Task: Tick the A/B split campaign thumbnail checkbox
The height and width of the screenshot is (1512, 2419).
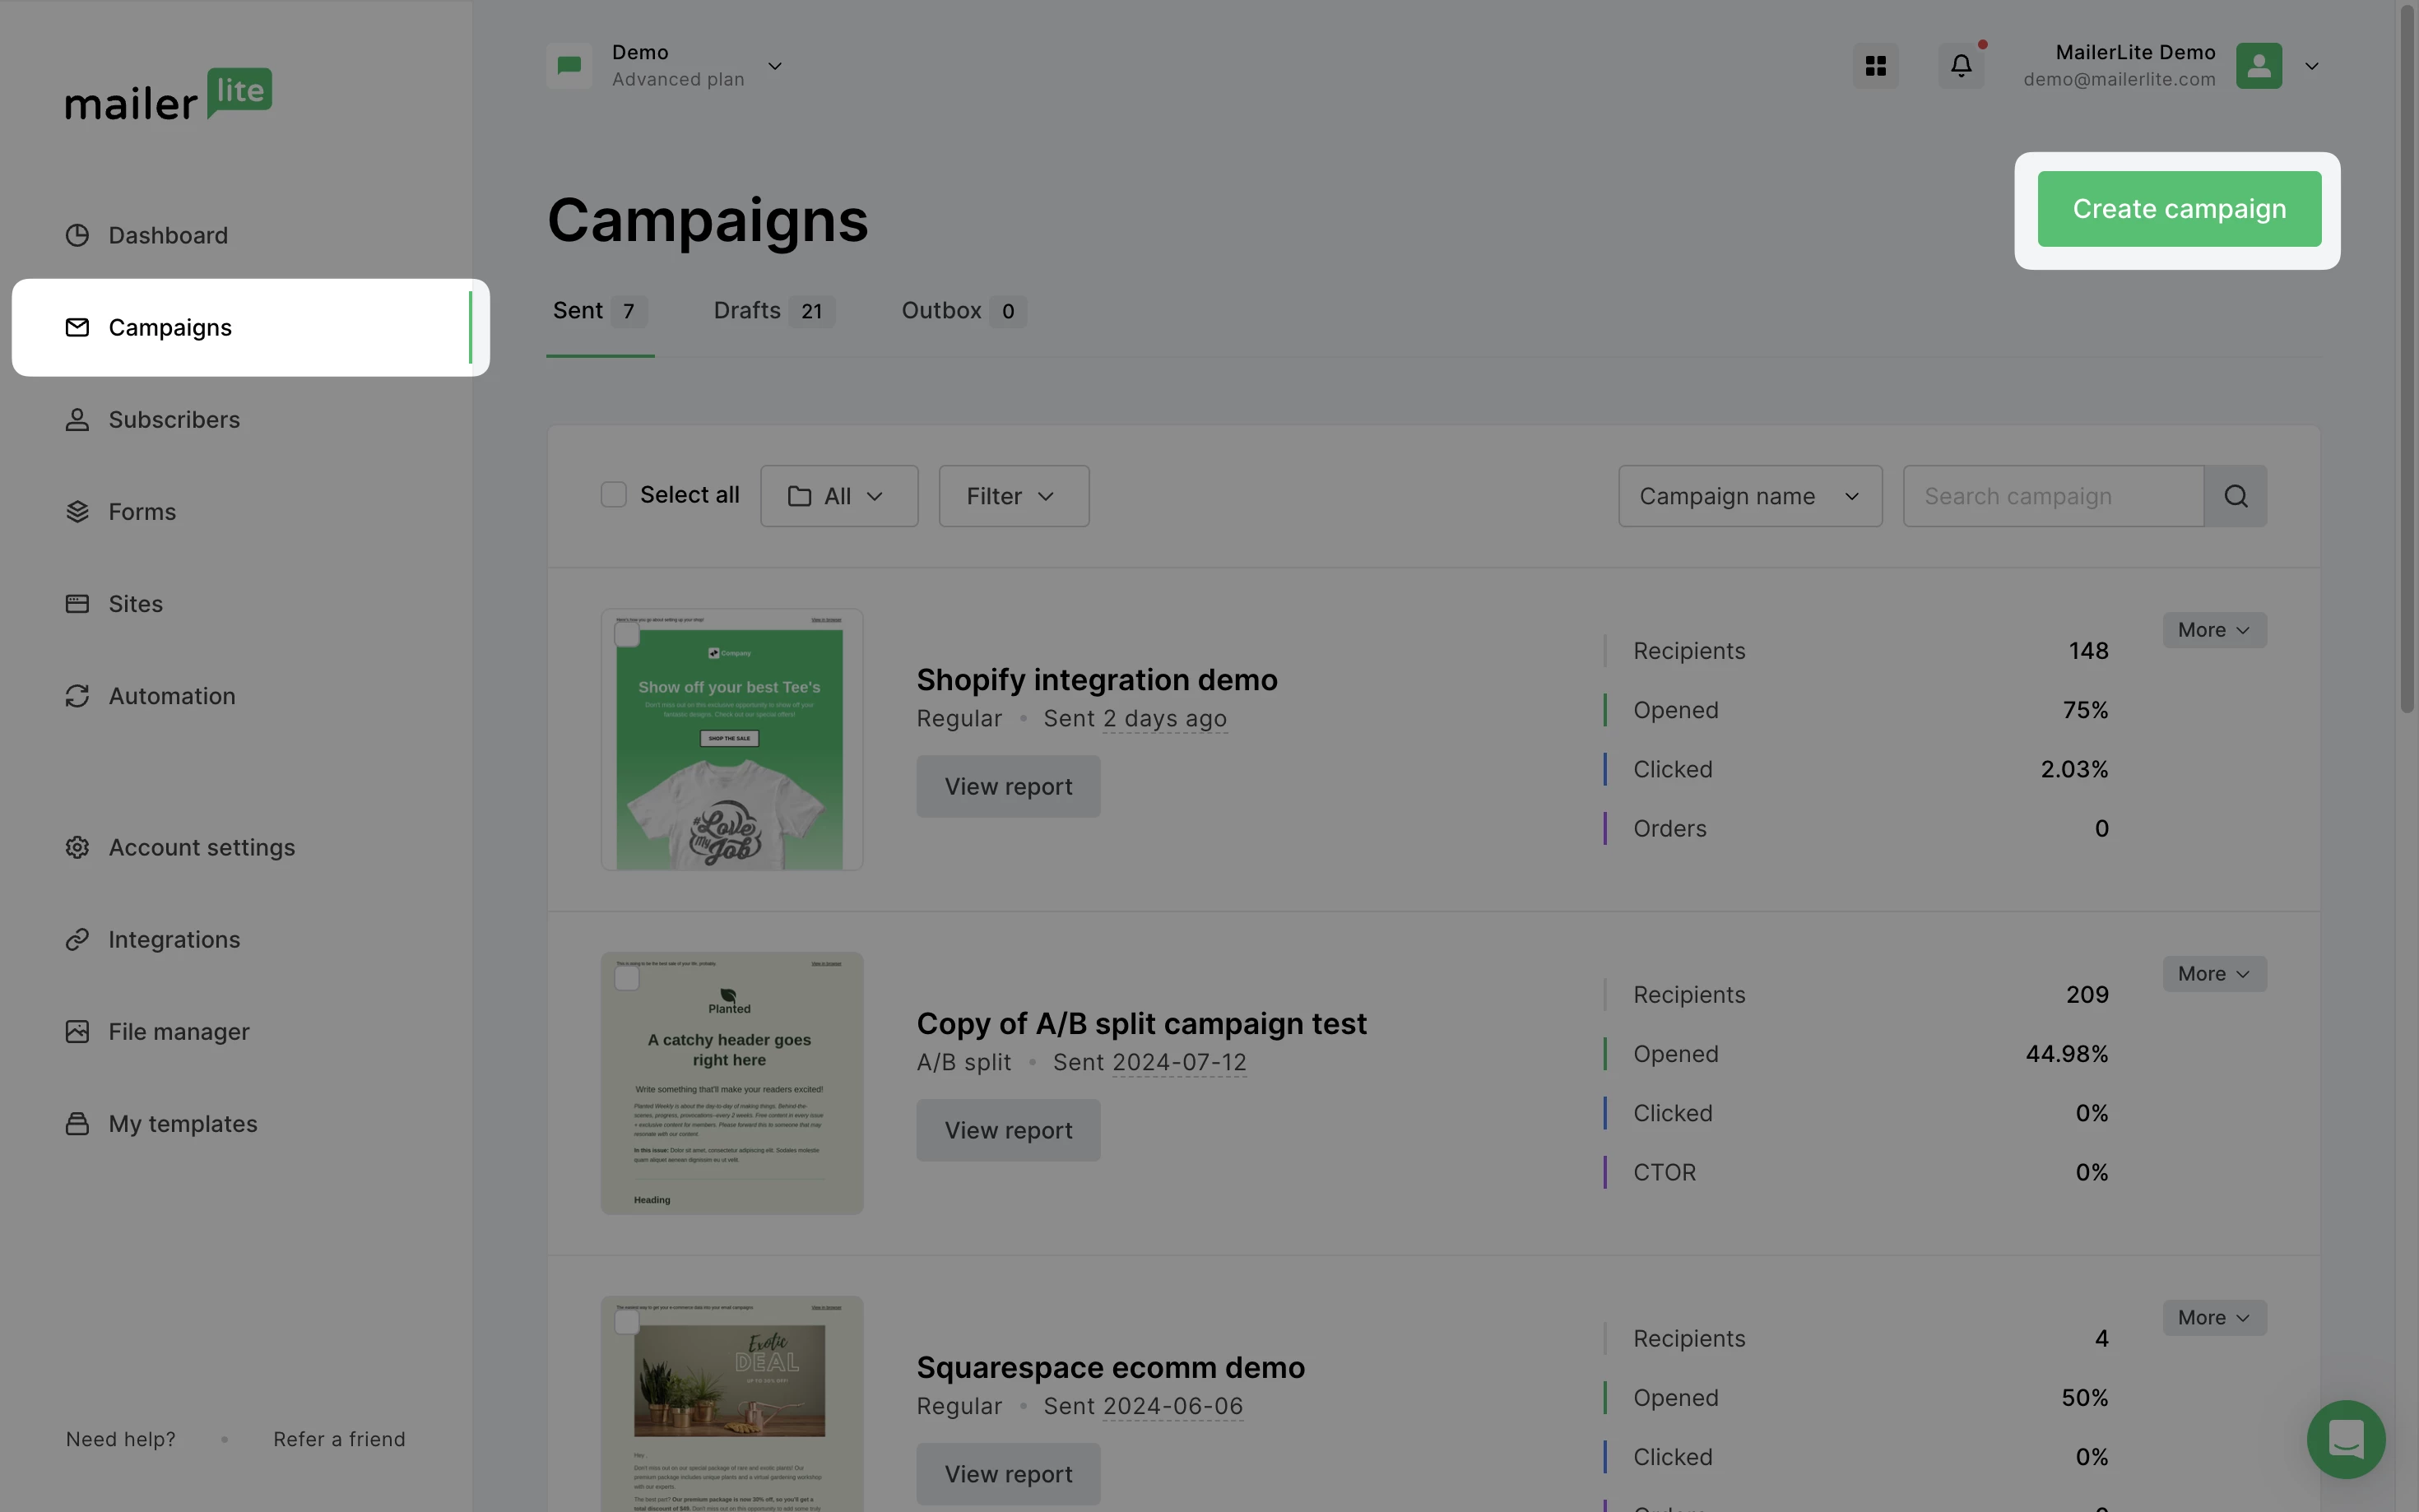Action: 627,979
